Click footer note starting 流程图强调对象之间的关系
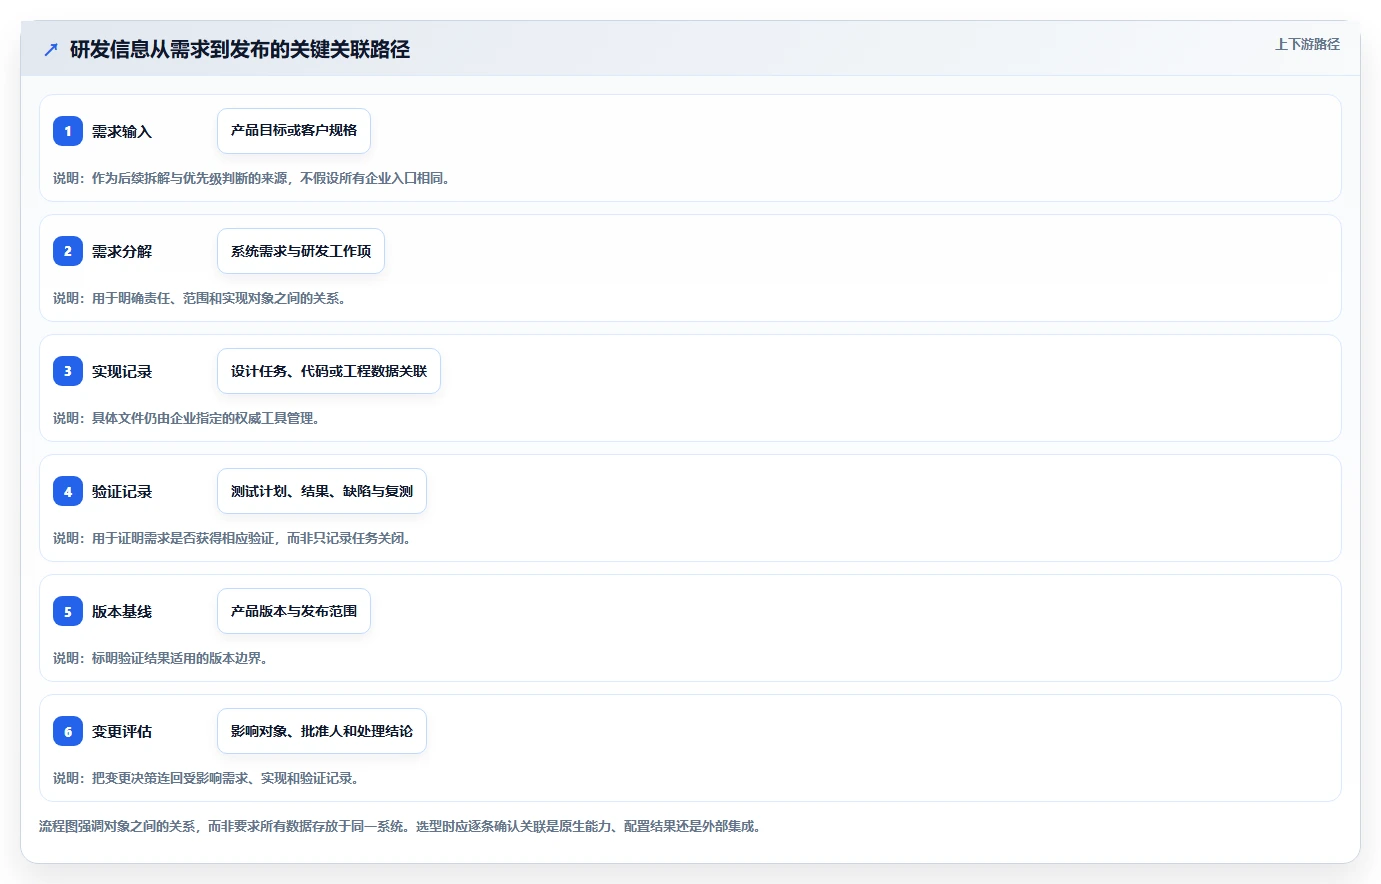This screenshot has width=1381, height=884. 403,826
